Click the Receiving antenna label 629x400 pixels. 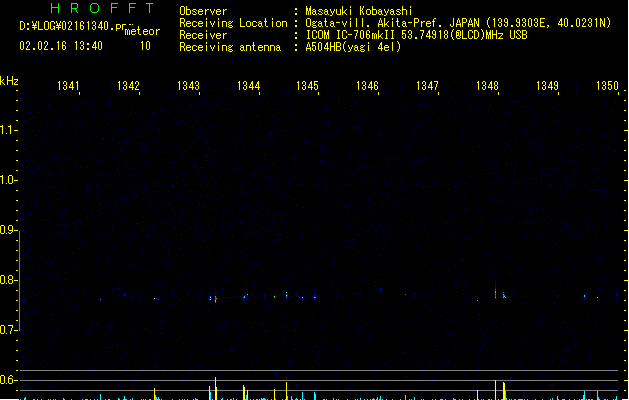coord(230,47)
